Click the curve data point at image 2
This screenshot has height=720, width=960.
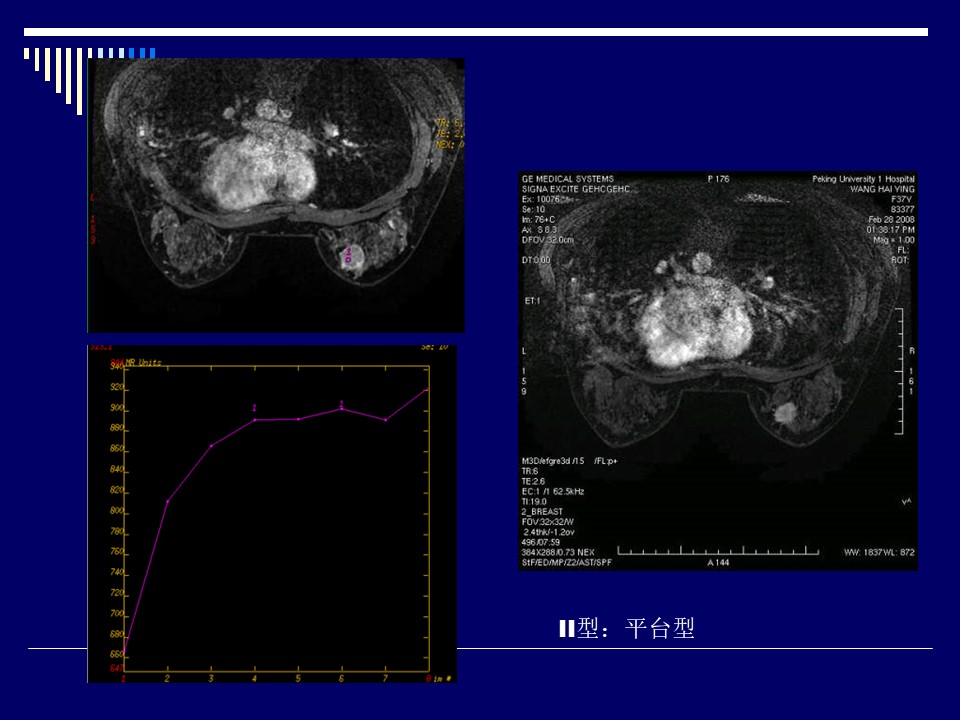click(167, 501)
